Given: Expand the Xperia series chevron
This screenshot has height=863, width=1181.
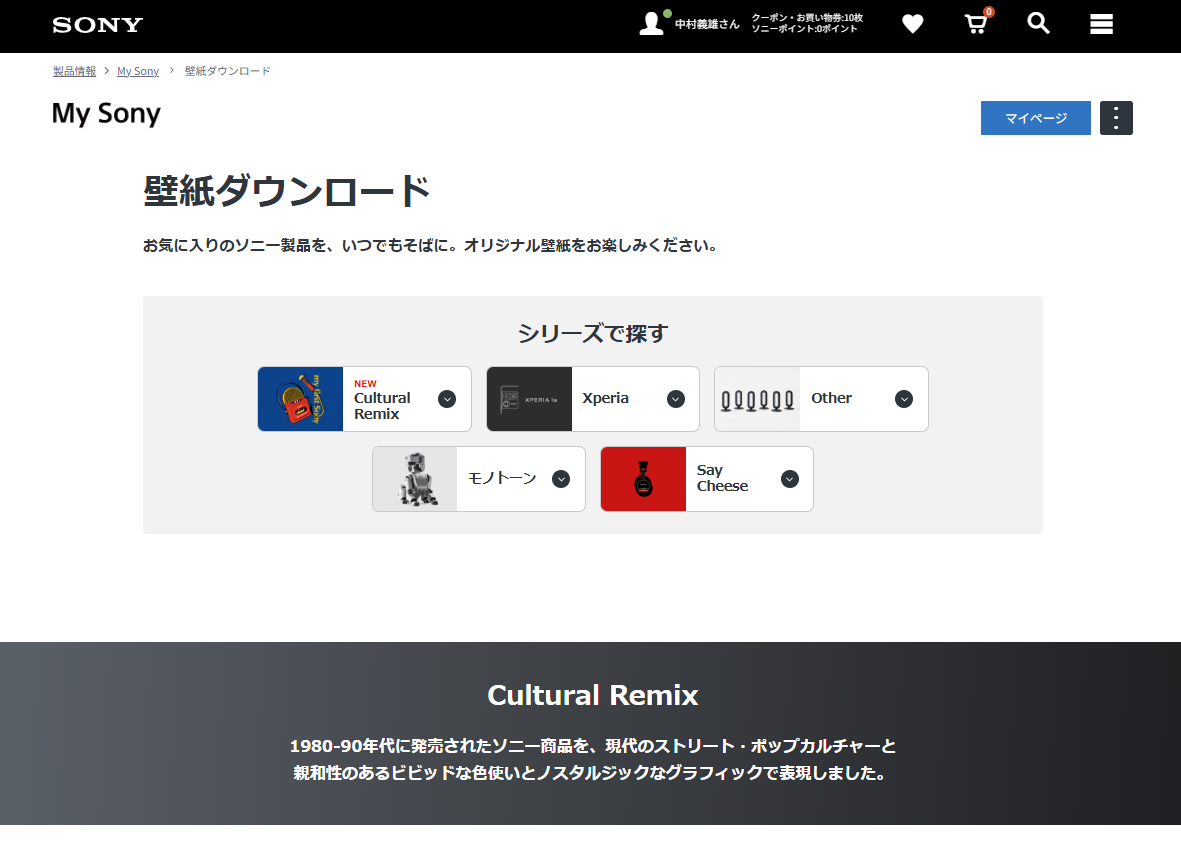Looking at the screenshot, I should point(676,399).
